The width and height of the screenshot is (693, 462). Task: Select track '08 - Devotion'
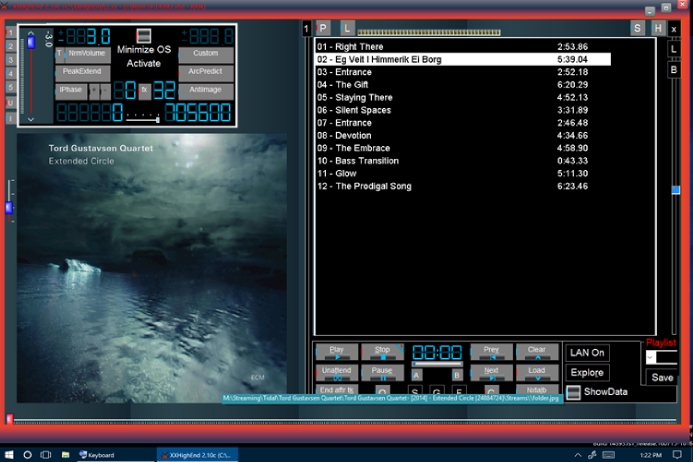click(463, 136)
